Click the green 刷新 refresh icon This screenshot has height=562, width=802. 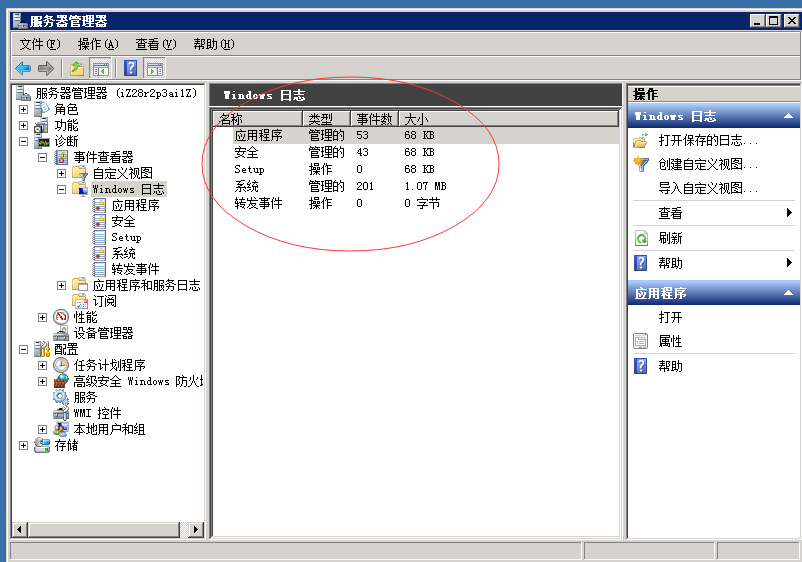pyautogui.click(x=642, y=239)
